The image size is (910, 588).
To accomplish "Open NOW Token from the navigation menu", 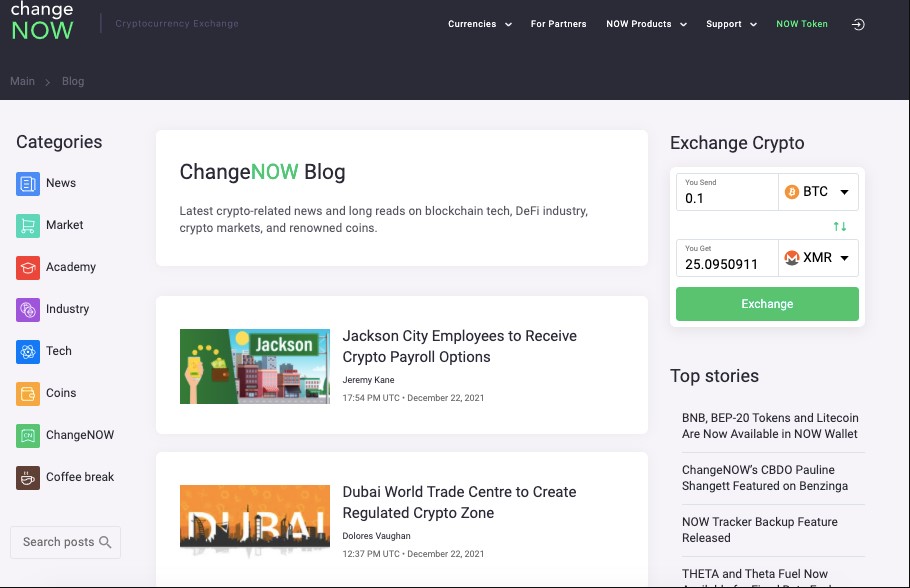I will 801,24.
